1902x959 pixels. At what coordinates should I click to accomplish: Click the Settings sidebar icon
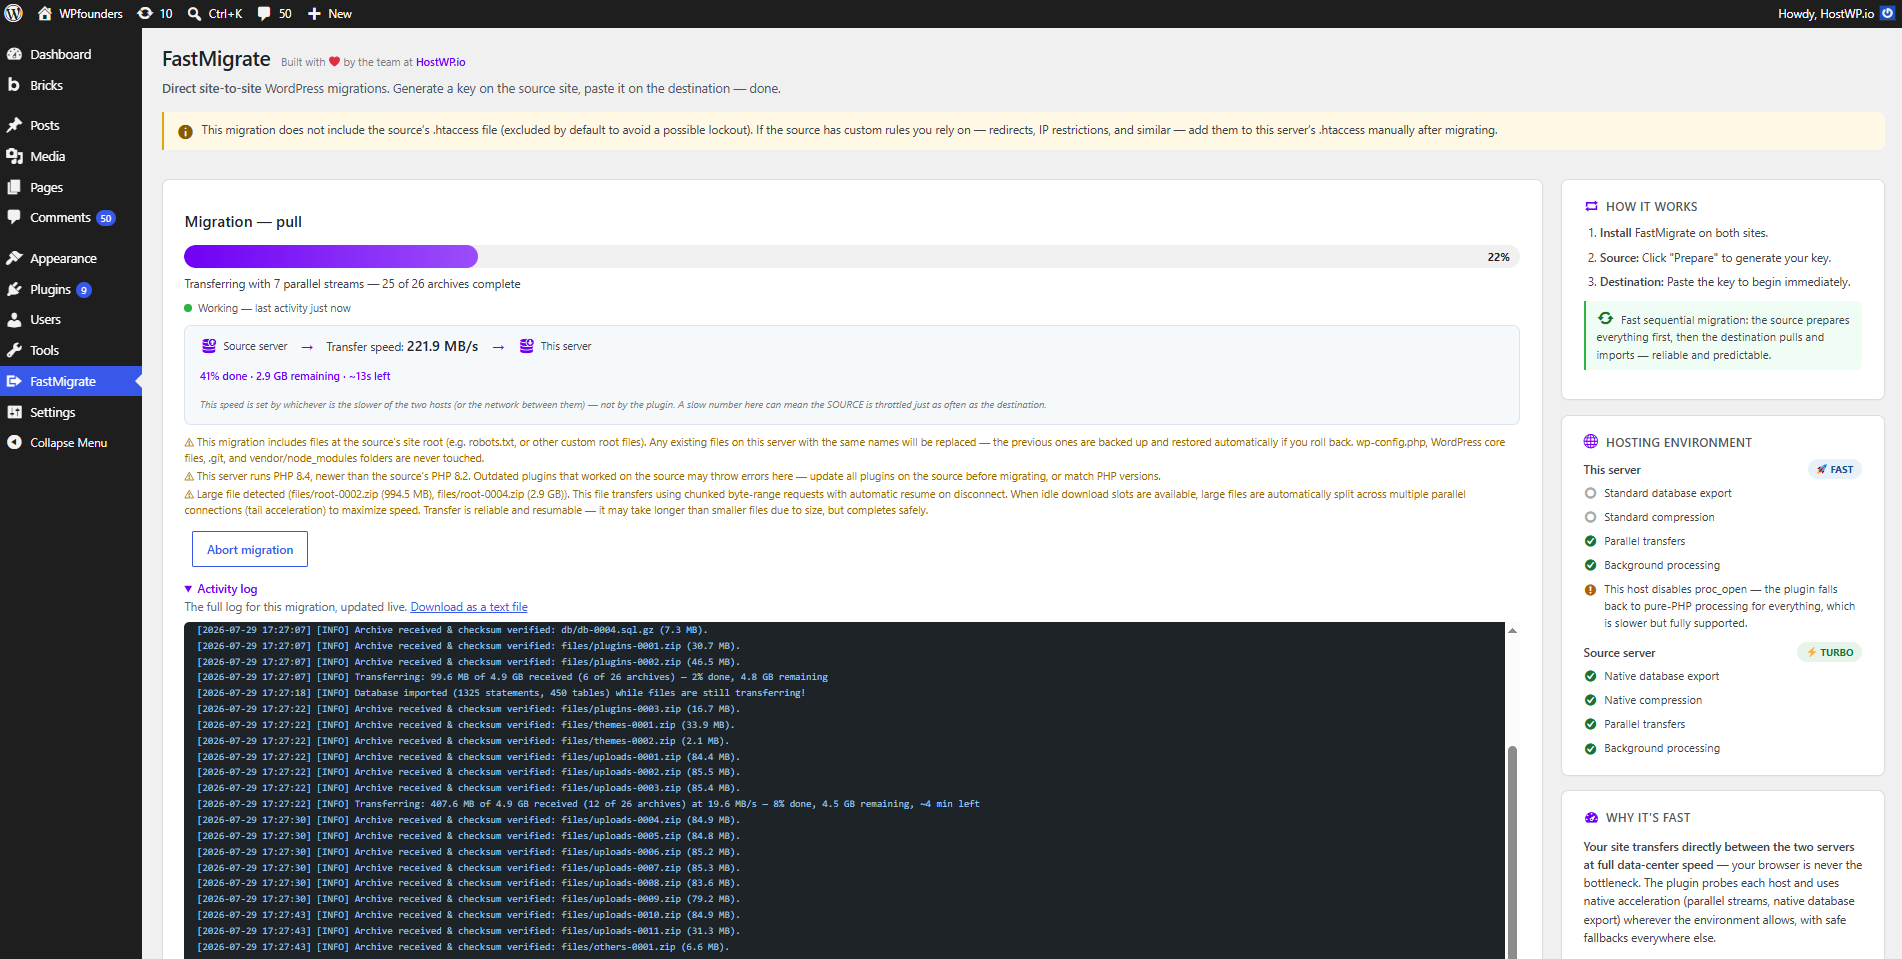point(14,412)
